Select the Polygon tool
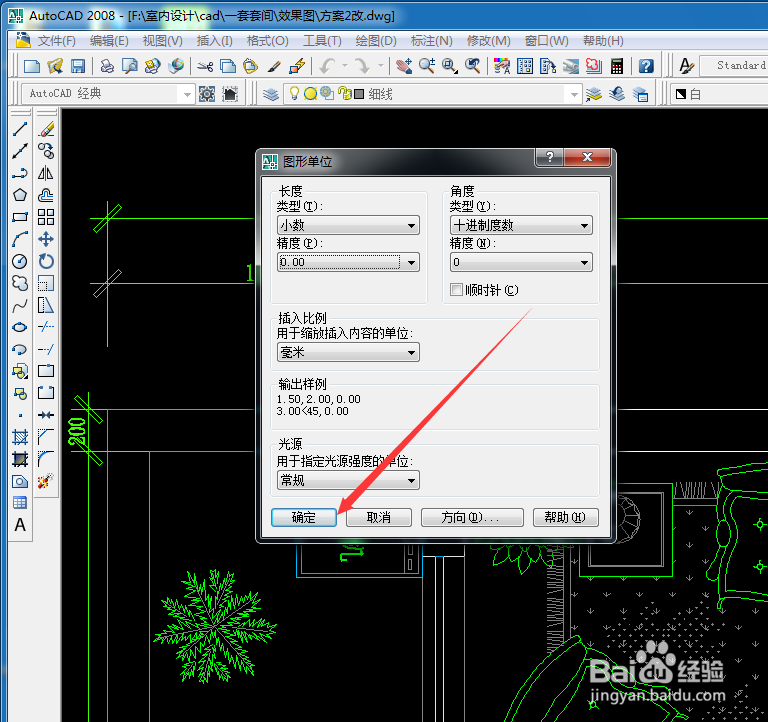Viewport: 768px width, 722px height. (20, 195)
